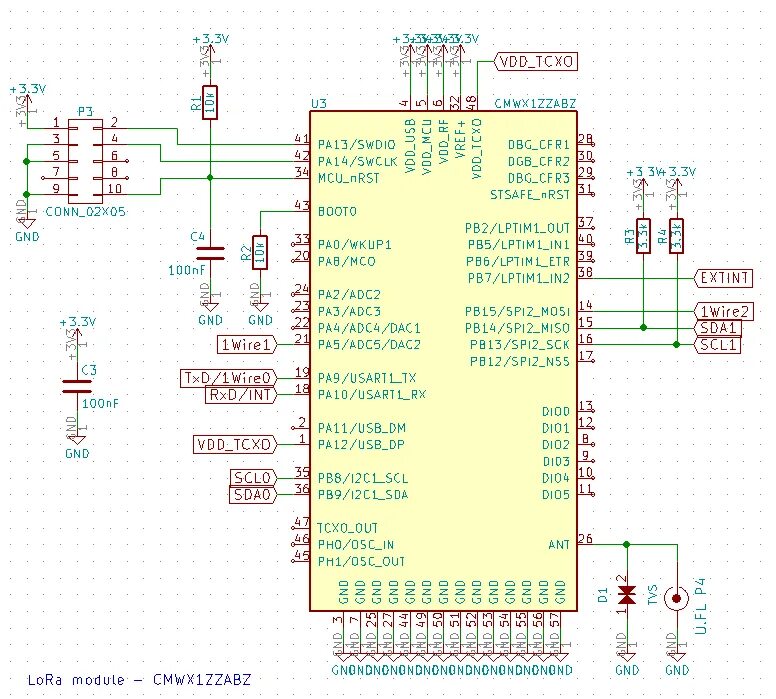Select the P3 CONN_02X05 connector symbol
The height and width of the screenshot is (699, 776).
click(x=85, y=161)
